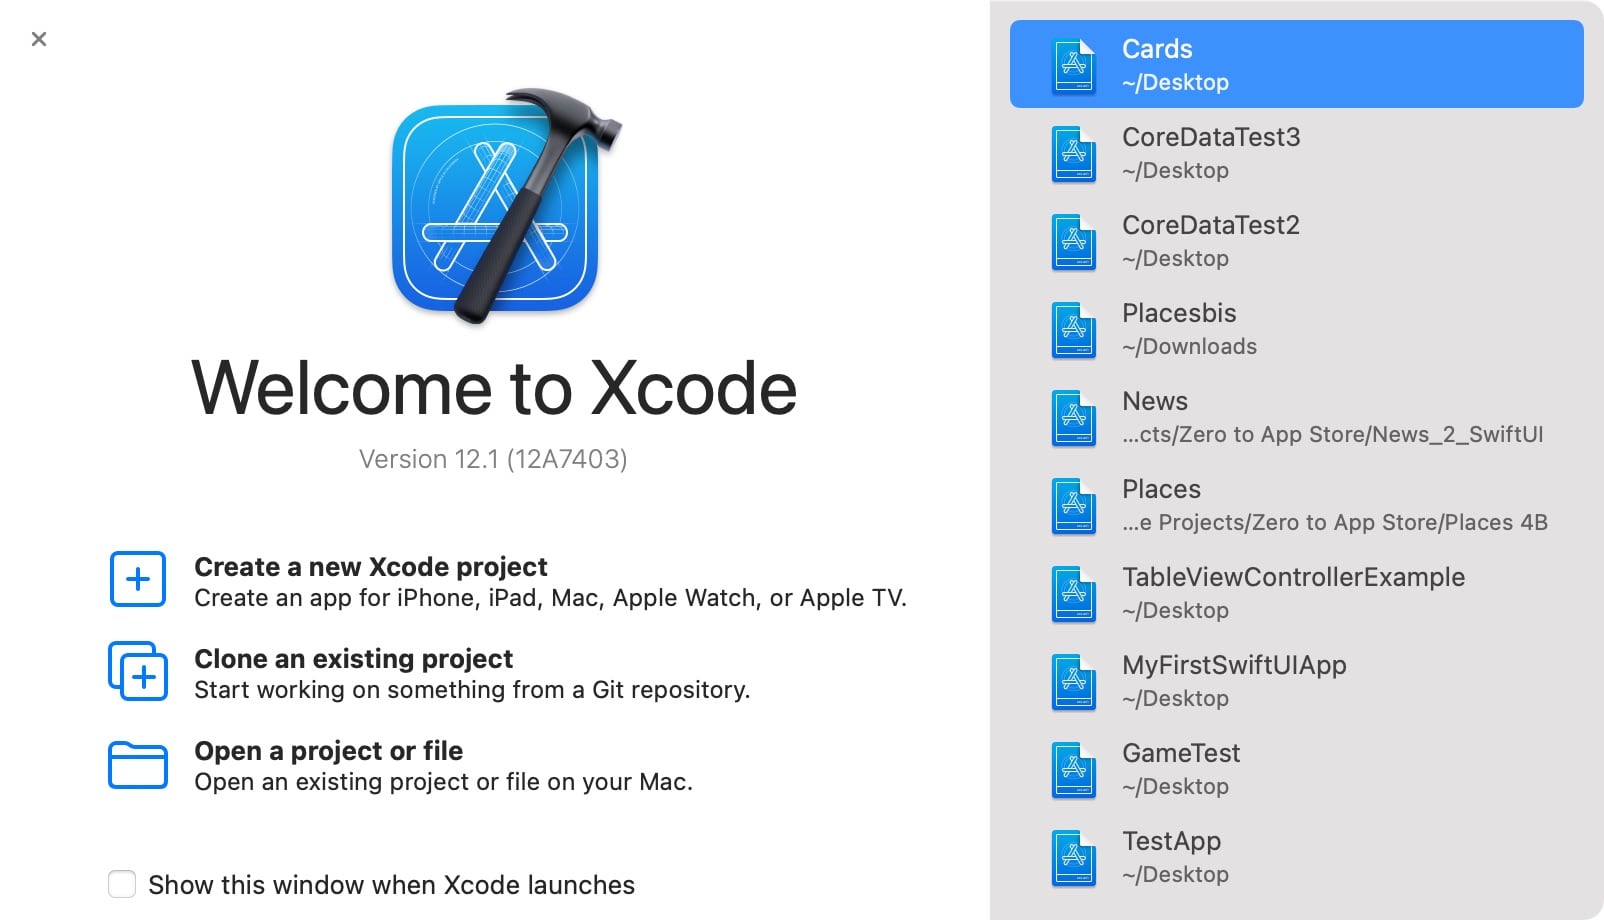This screenshot has height=920, width=1604.
Task: Select the GameTest project name
Action: (1181, 753)
